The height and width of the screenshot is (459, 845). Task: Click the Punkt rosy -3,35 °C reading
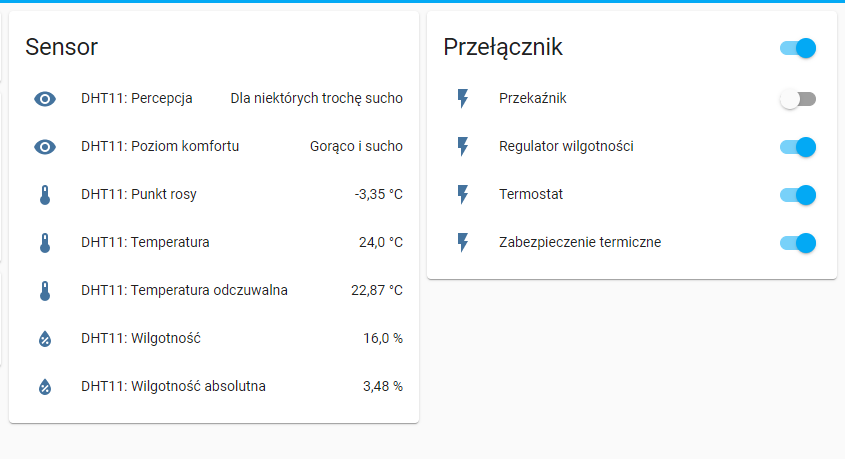(x=378, y=194)
